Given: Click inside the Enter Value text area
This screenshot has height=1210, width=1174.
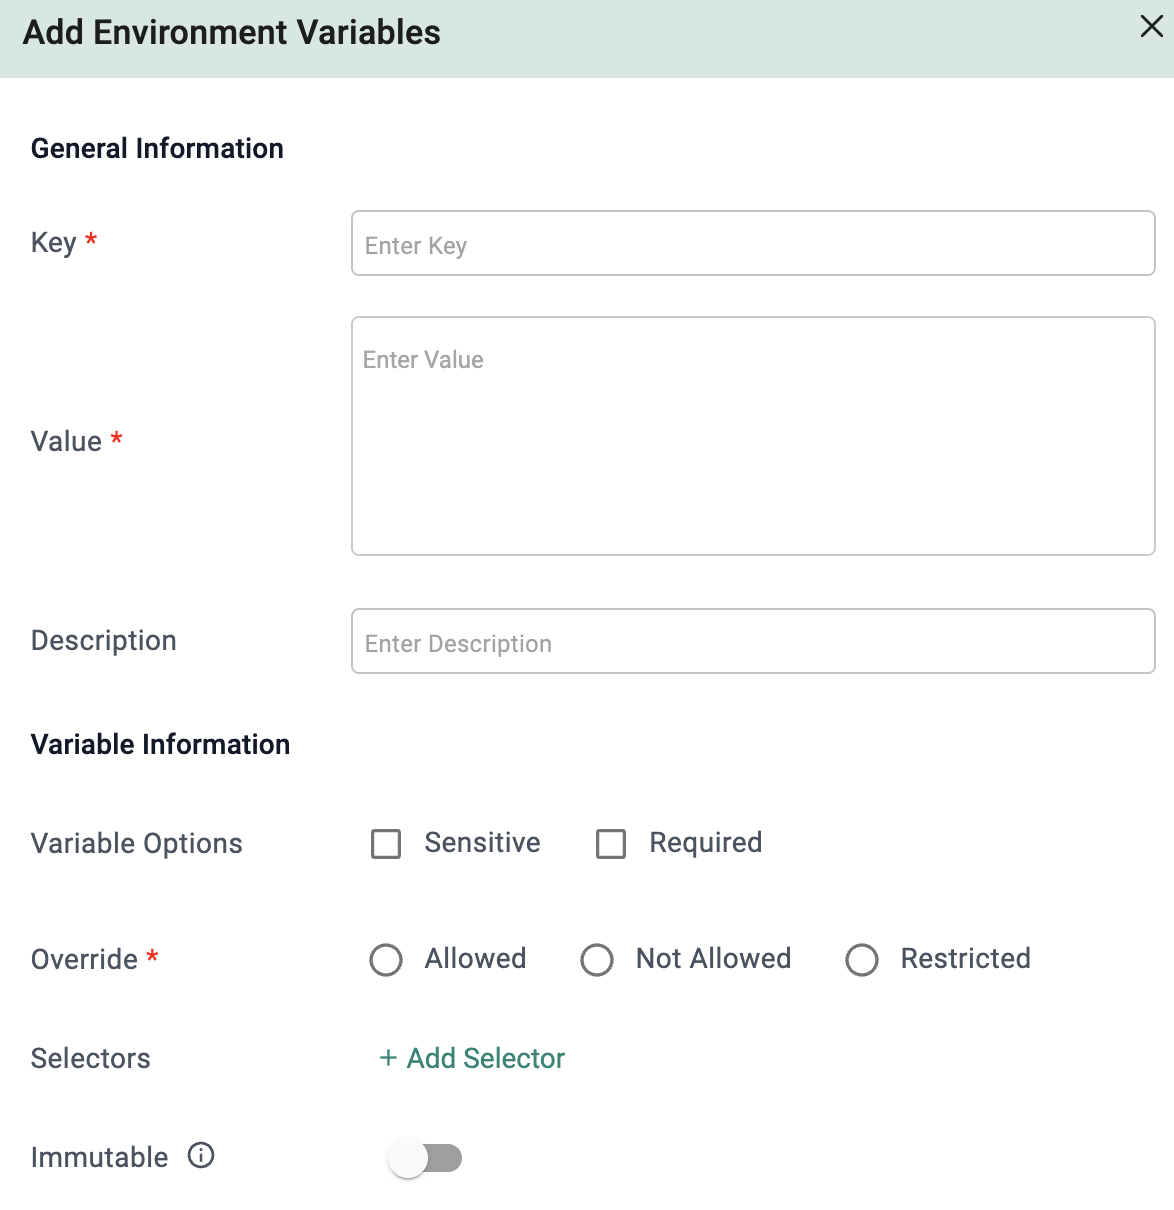Looking at the screenshot, I should 753,436.
